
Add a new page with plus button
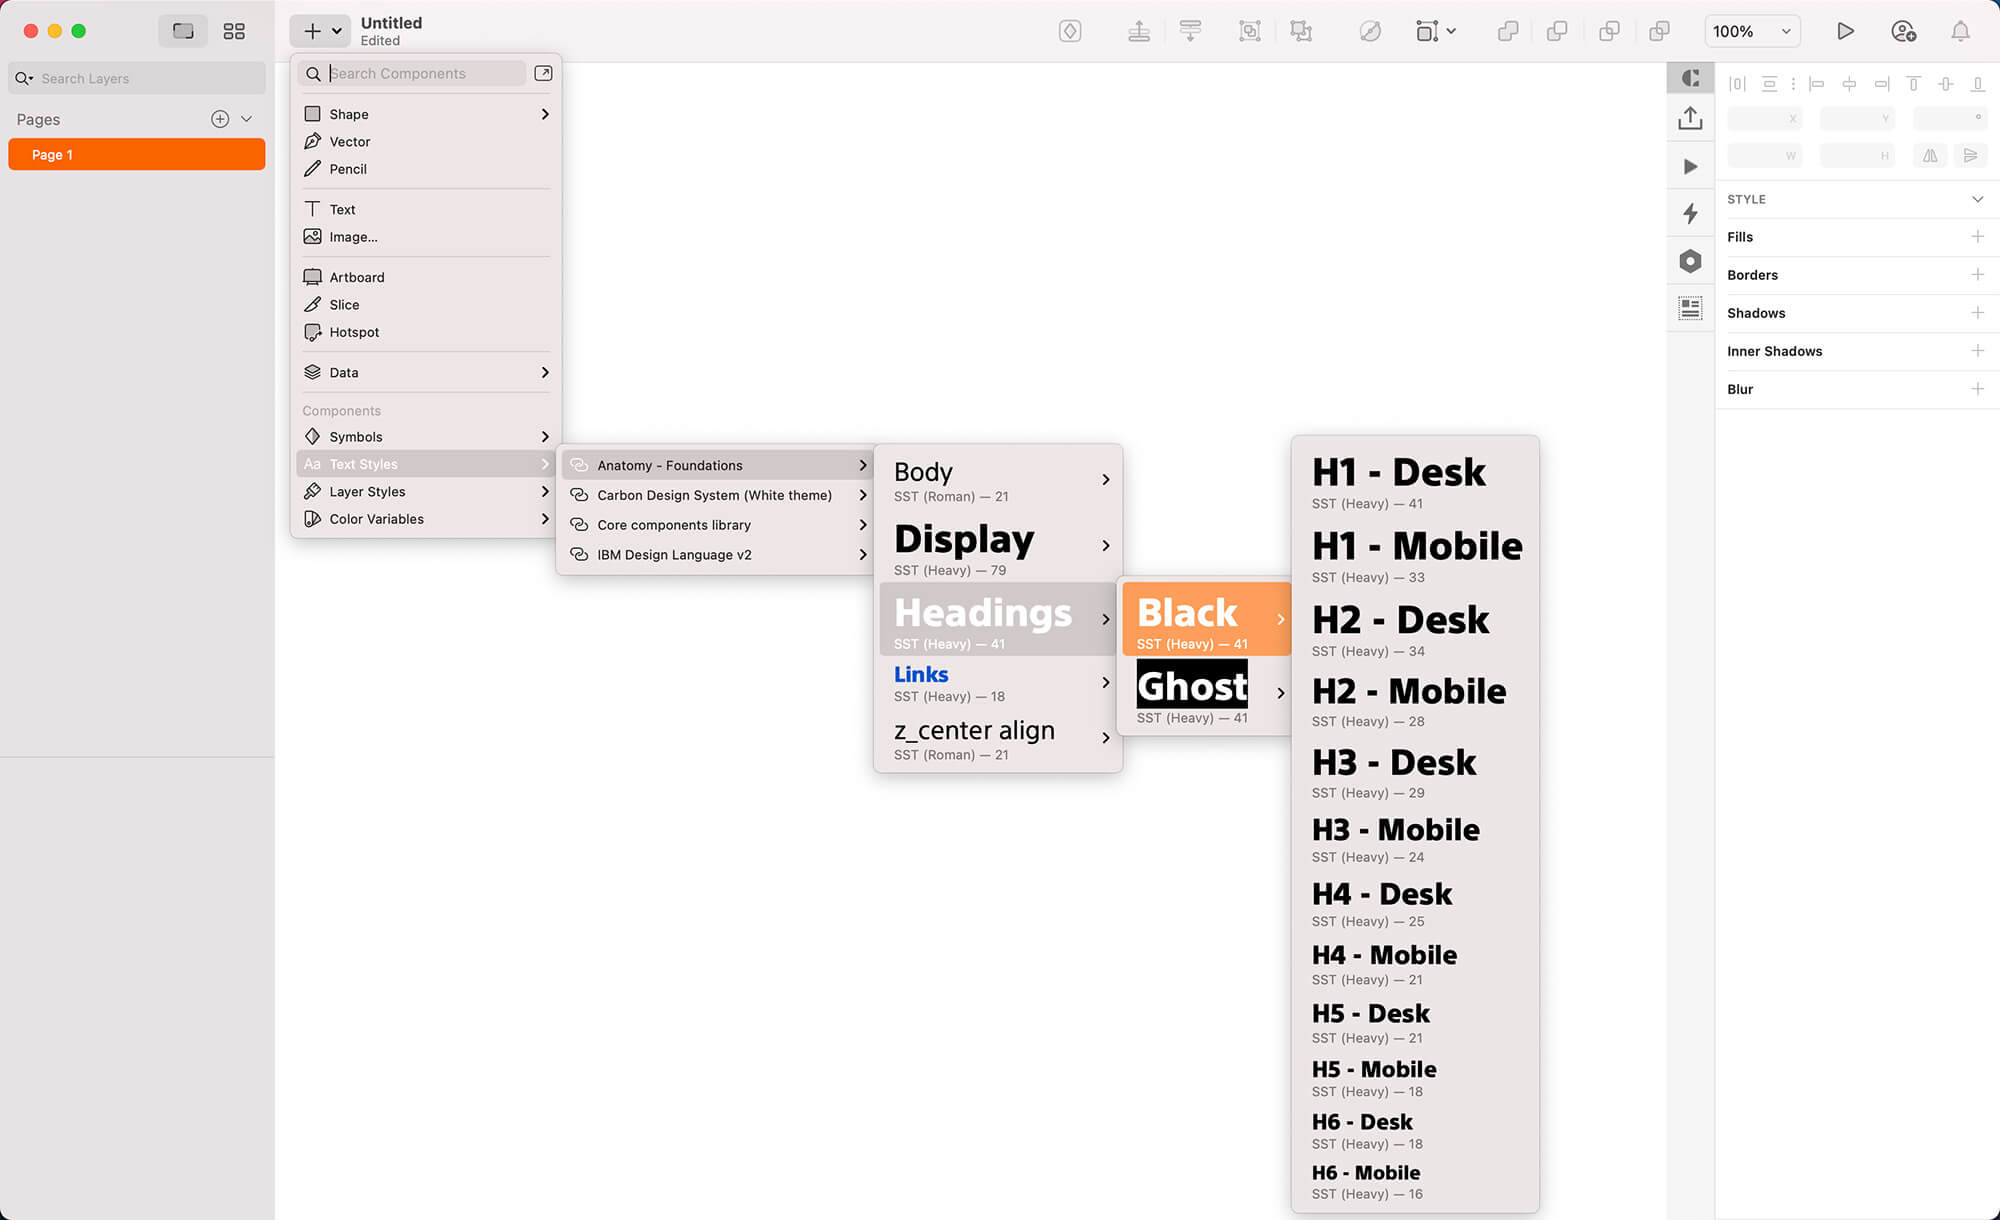click(x=220, y=119)
